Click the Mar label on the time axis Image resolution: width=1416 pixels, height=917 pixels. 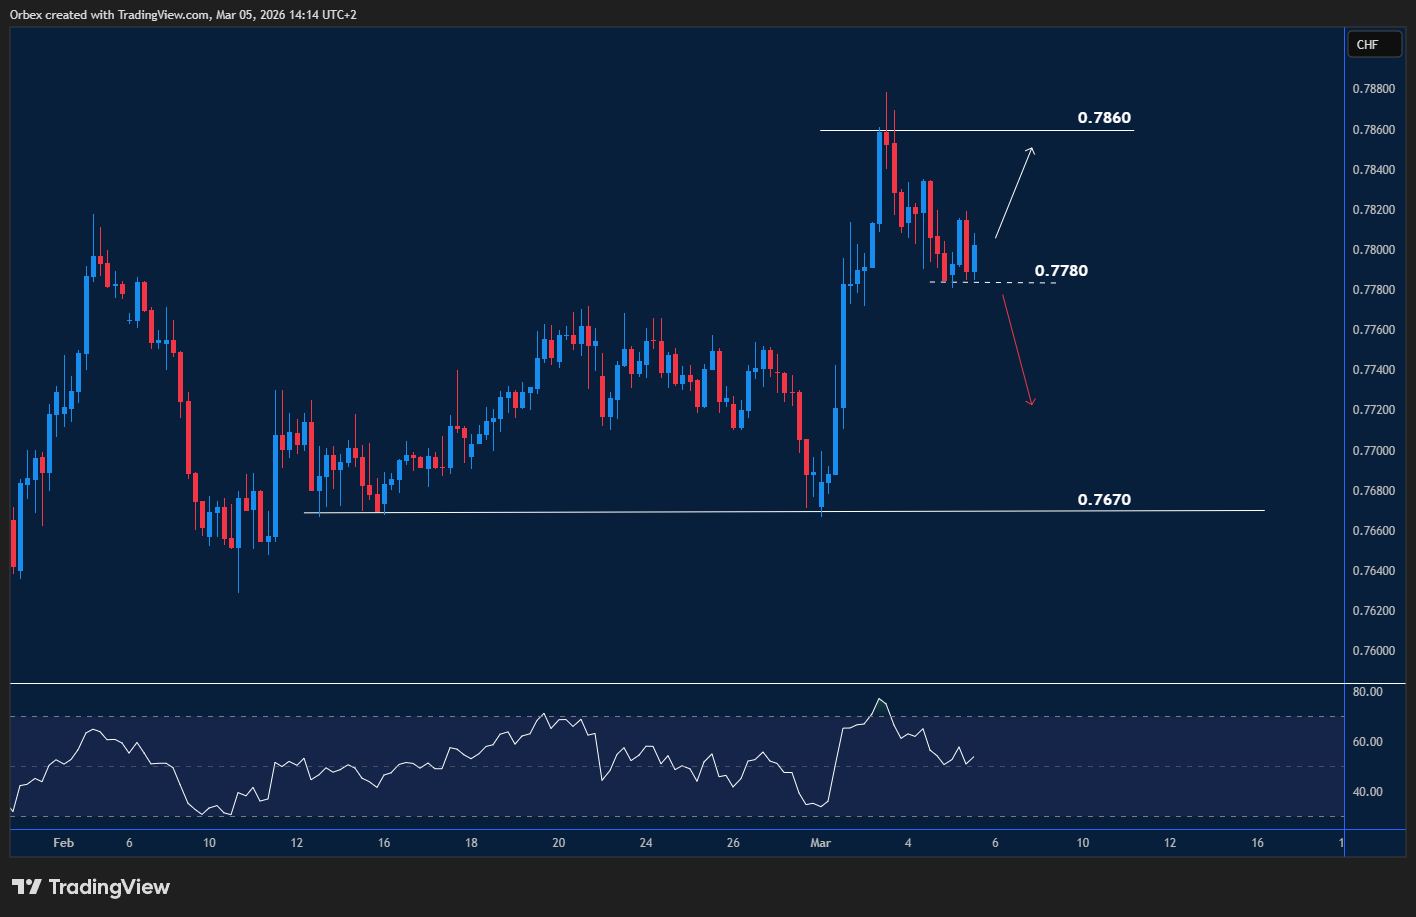pos(820,843)
